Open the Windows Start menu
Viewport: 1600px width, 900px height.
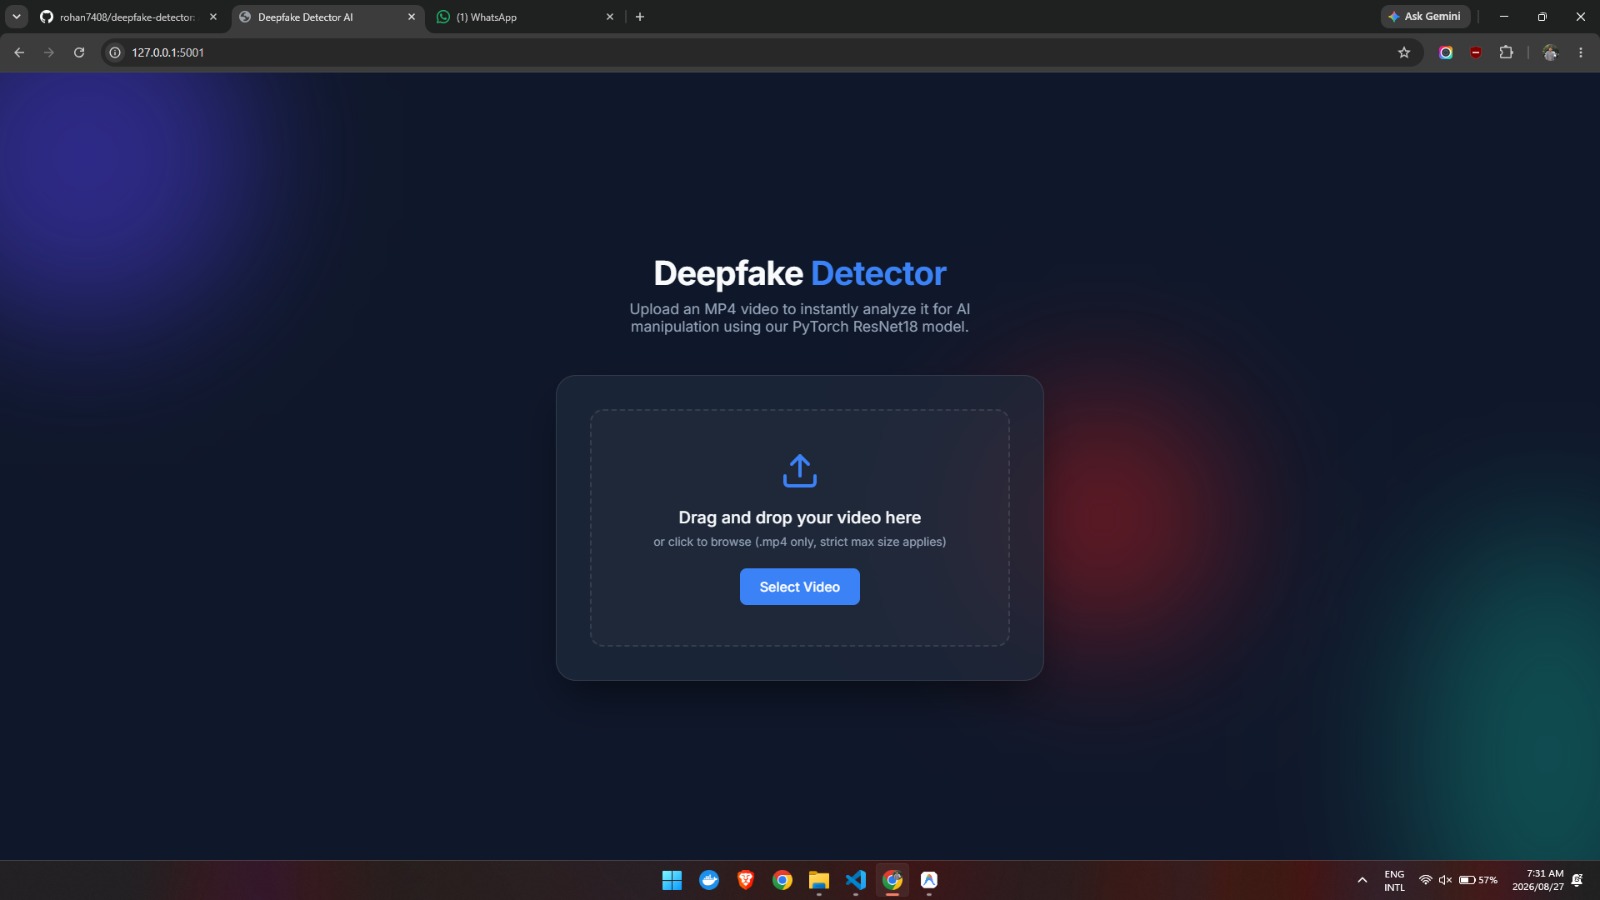(x=672, y=880)
